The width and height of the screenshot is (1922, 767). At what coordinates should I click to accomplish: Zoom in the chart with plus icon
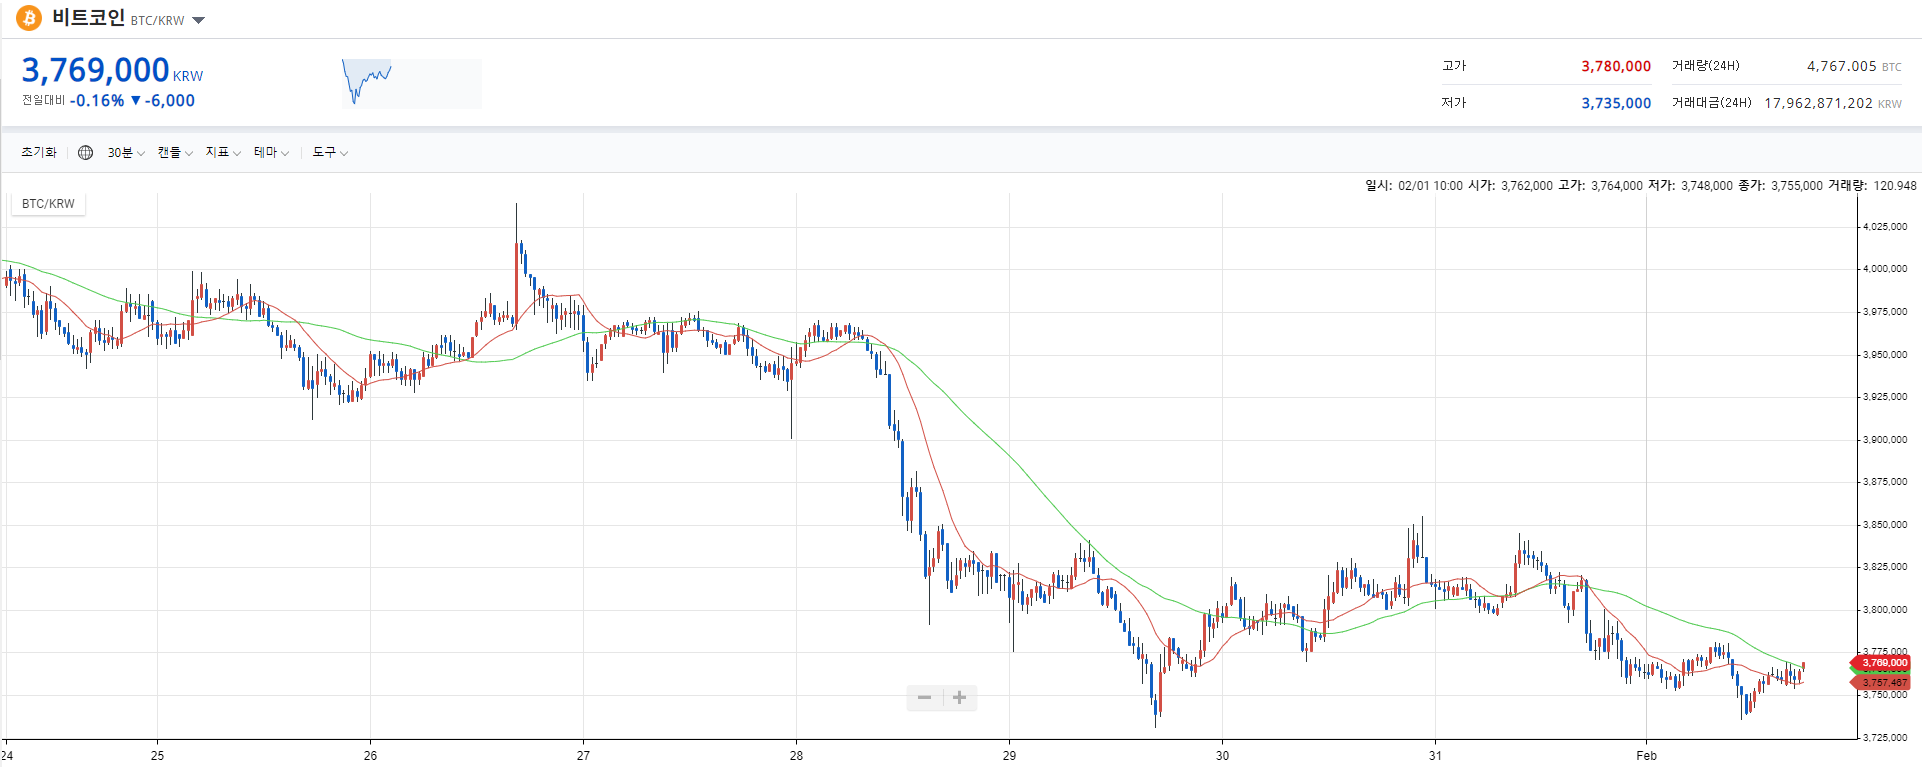coord(959,698)
